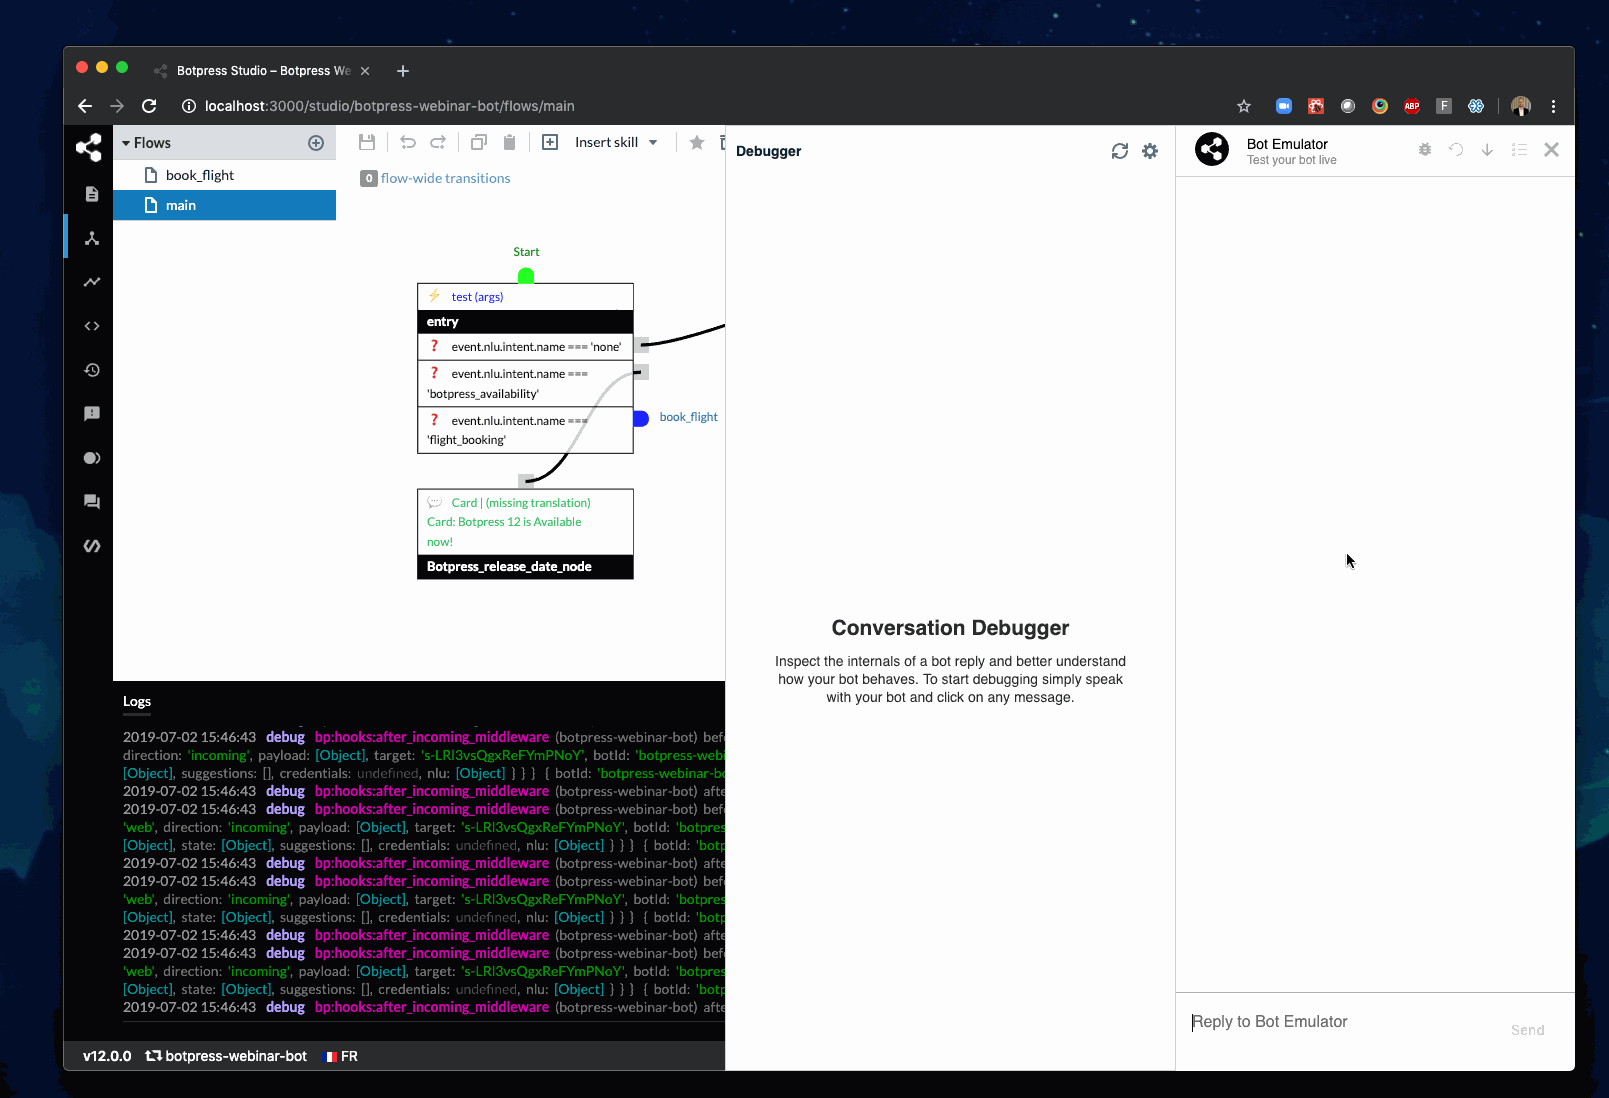
Task: Select the book_flight flow
Action: click(224, 175)
